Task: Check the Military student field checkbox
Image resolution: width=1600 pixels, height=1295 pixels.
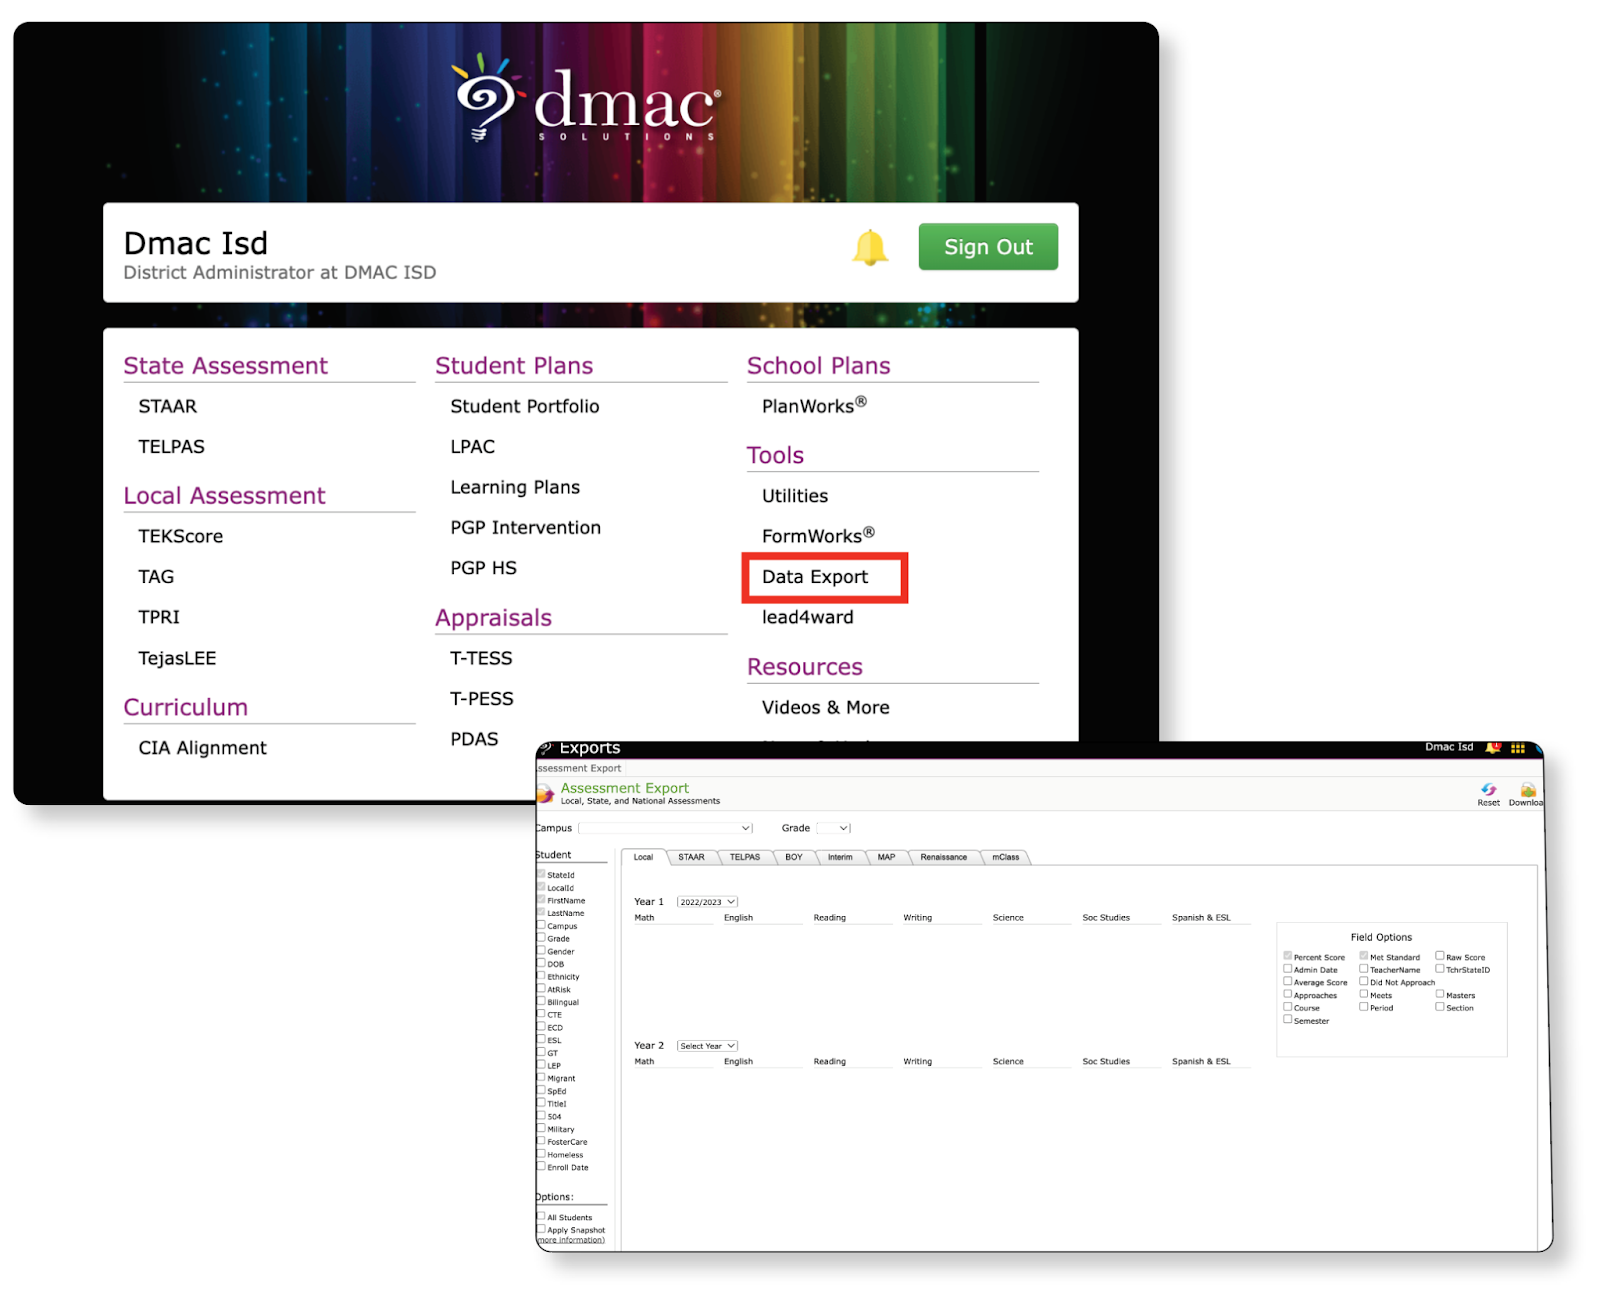Action: 541,1129
